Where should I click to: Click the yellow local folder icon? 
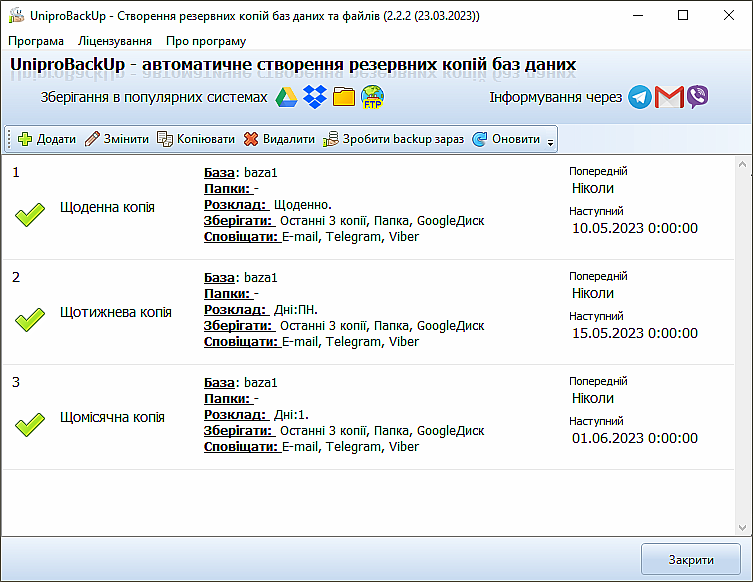(344, 97)
